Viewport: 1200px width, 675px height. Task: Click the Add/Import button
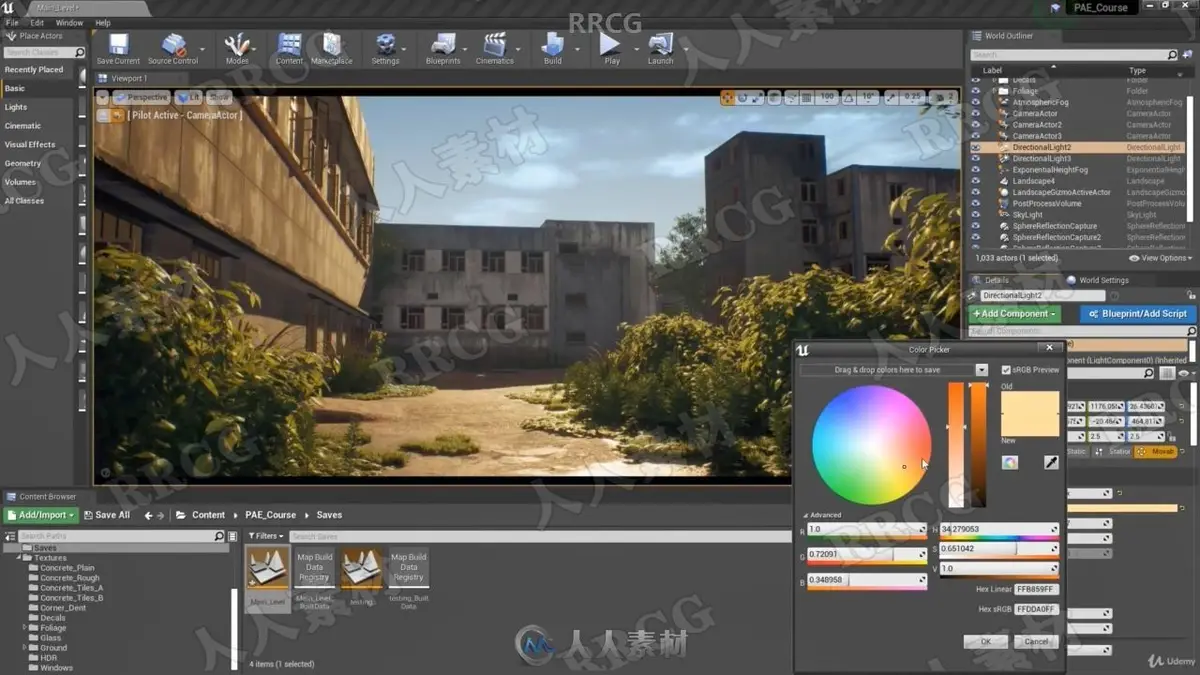40,515
